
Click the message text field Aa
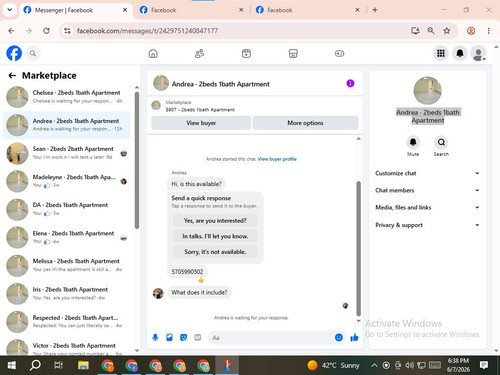pos(271,338)
